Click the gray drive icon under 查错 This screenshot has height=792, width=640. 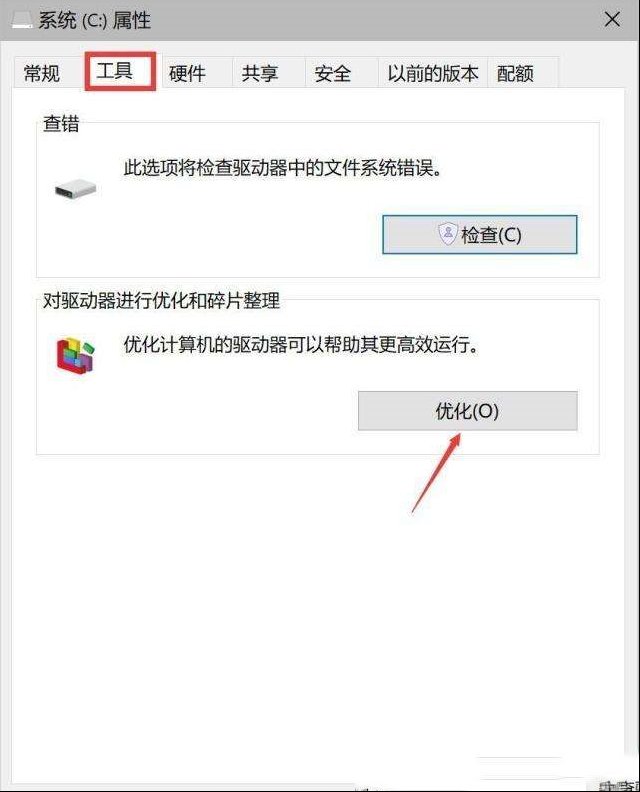tap(76, 189)
